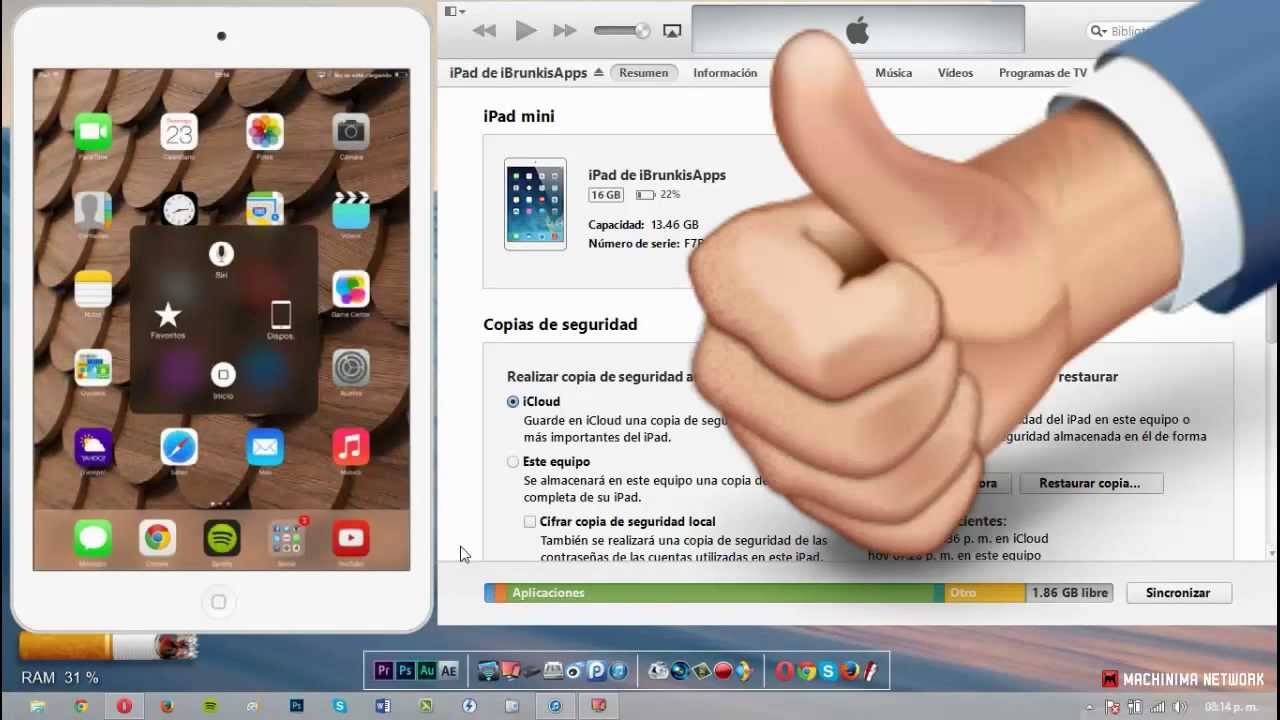
Task: Launch Photoshop from the desktop dock
Action: coord(405,671)
